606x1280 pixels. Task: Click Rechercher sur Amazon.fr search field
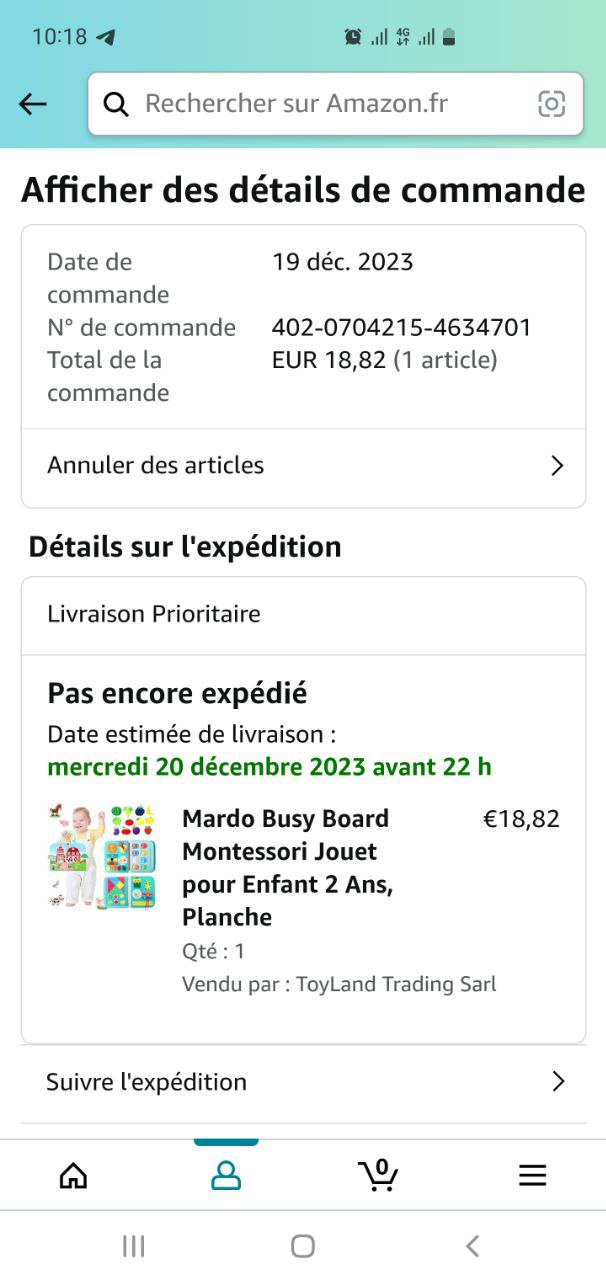(x=335, y=104)
